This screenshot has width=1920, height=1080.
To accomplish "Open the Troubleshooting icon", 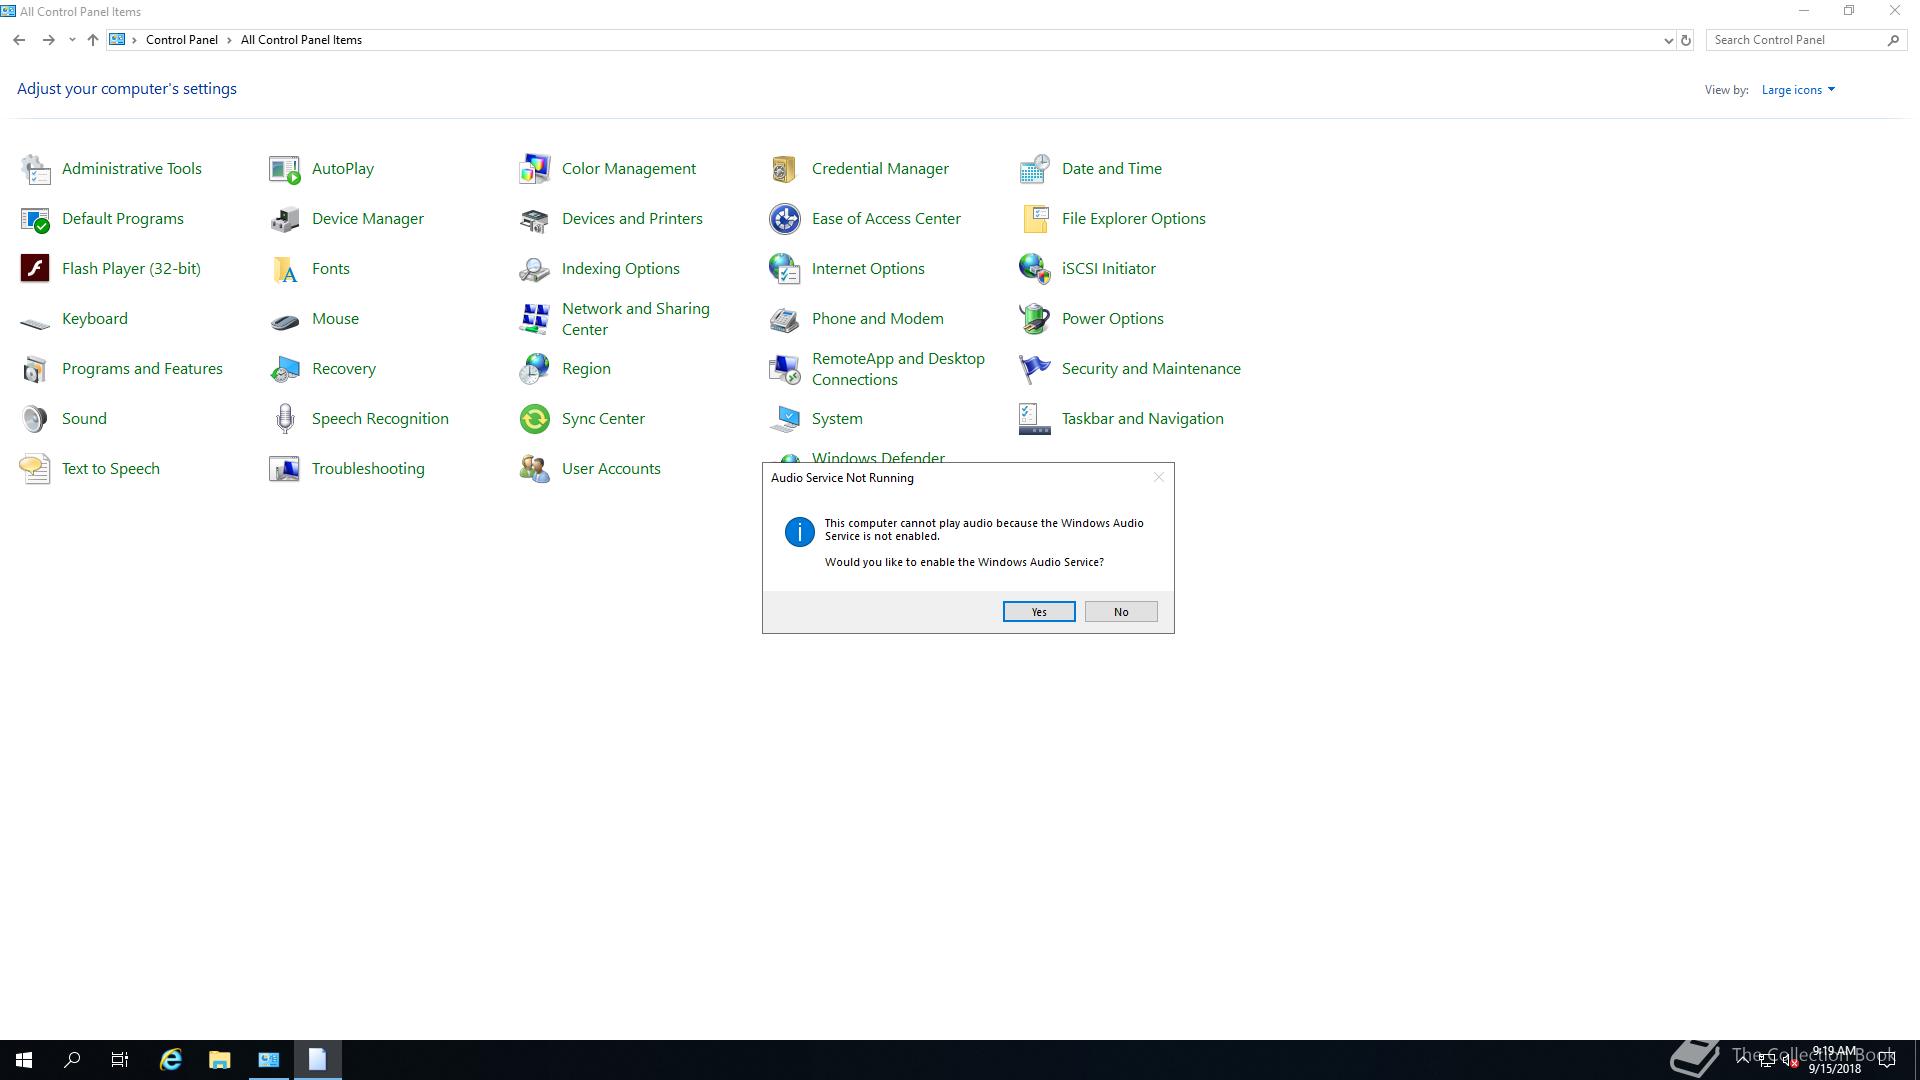I will coord(285,469).
